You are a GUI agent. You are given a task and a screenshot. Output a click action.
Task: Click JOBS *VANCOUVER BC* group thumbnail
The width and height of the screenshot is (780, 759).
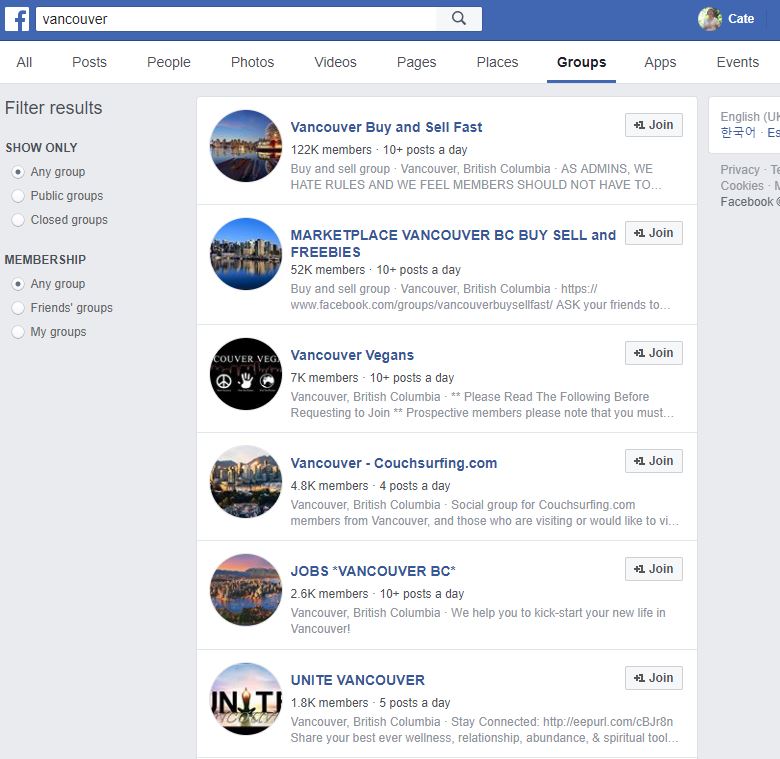(246, 590)
